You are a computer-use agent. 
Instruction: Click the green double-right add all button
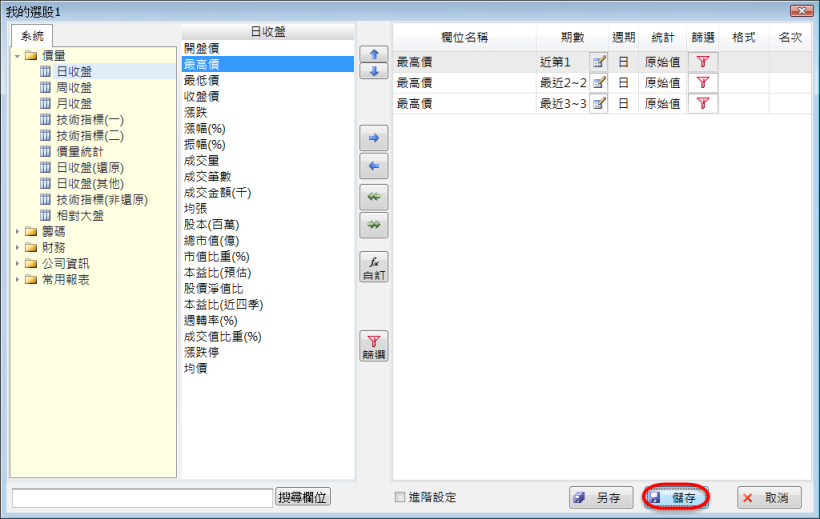coord(373,225)
